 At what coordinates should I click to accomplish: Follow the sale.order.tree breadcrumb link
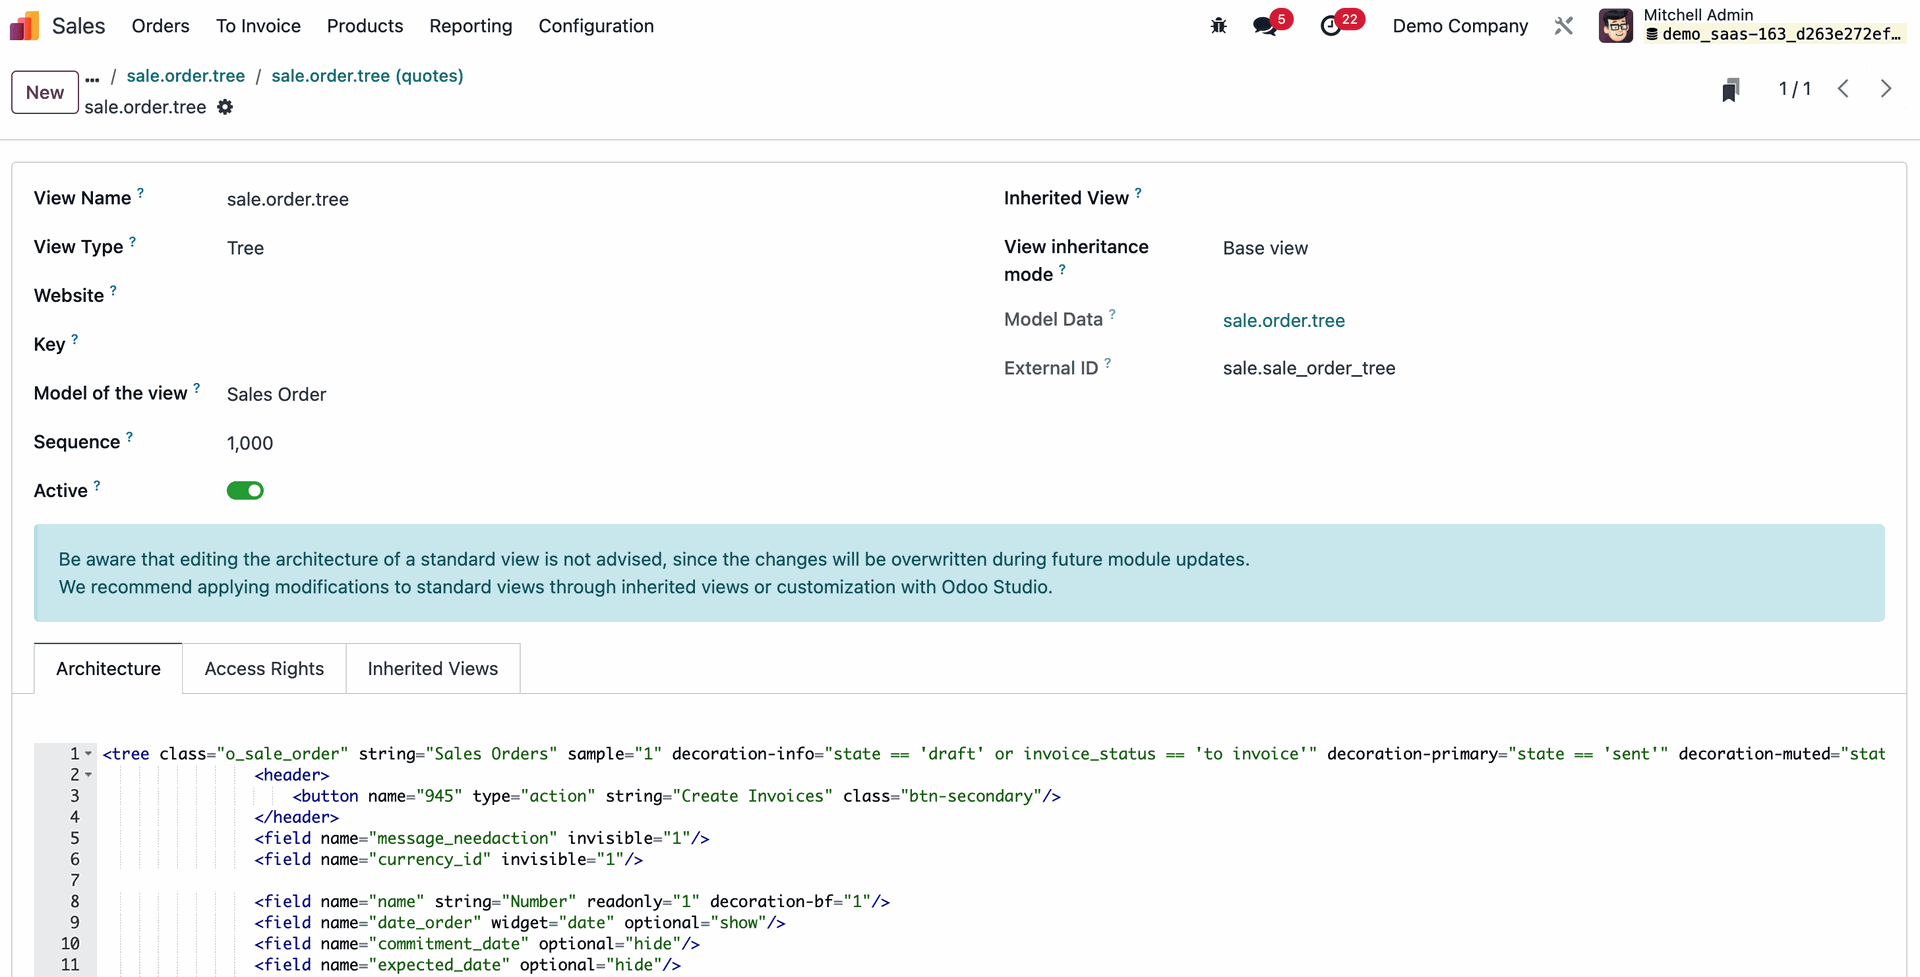tap(186, 76)
